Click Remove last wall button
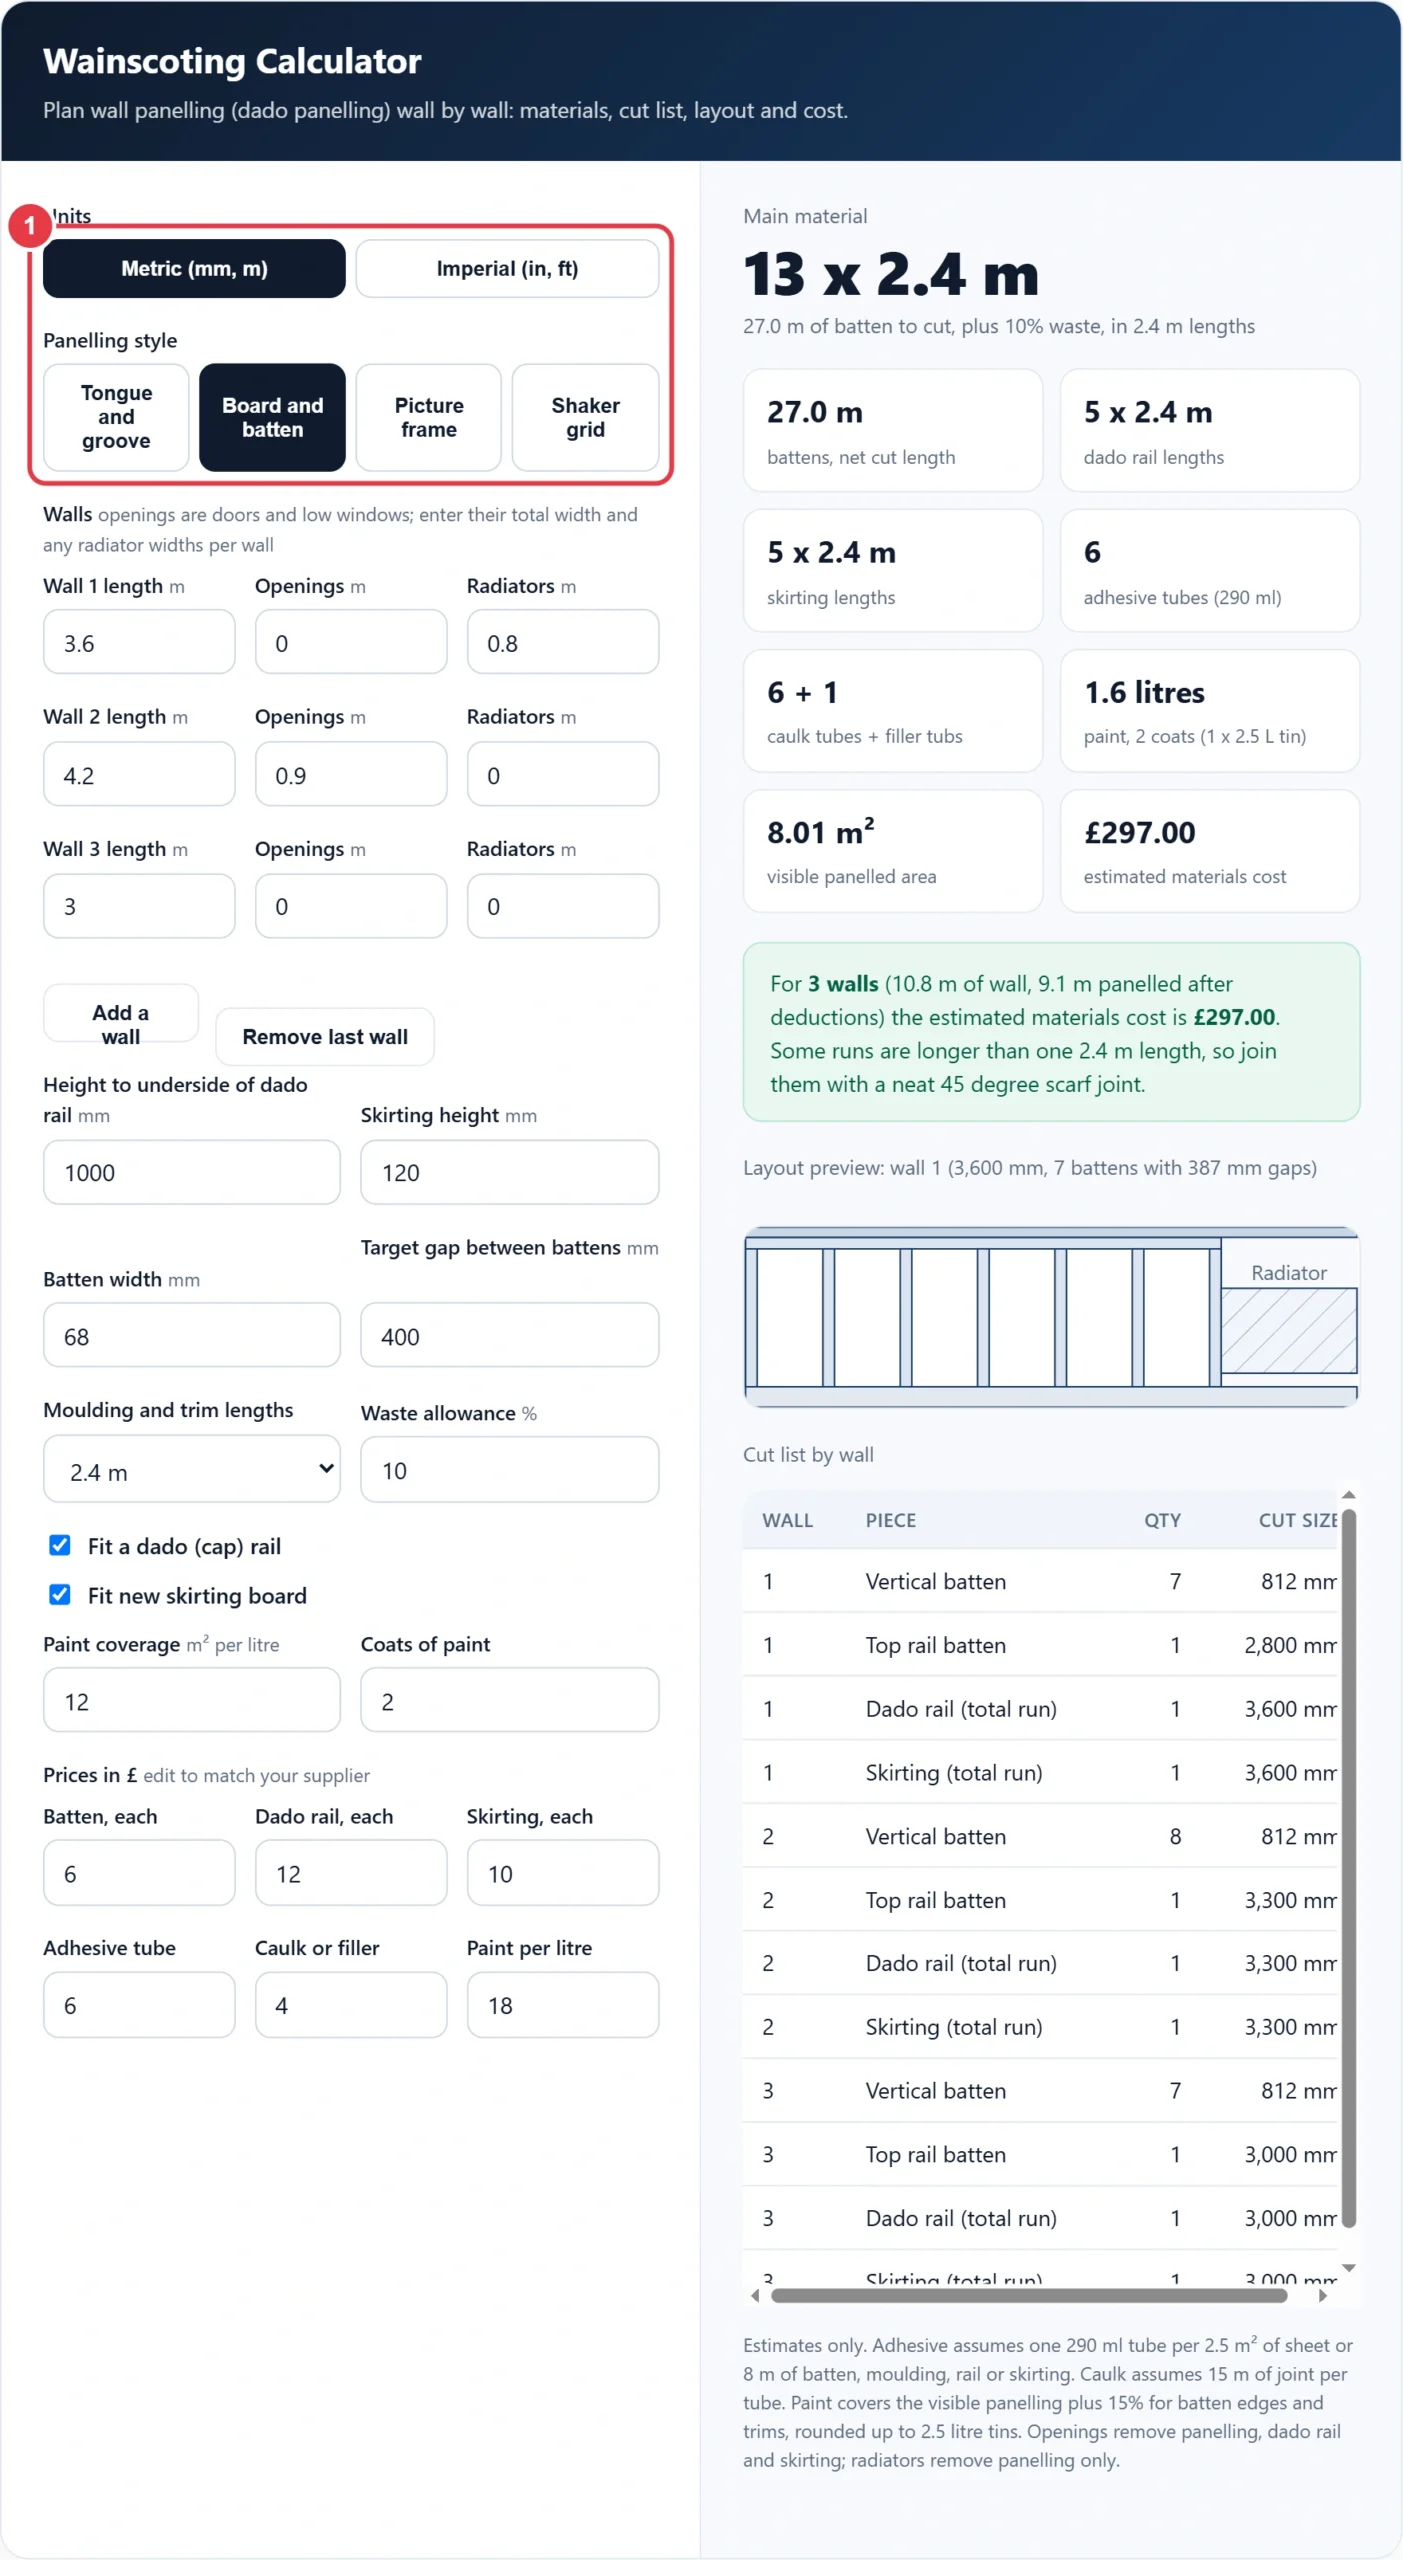 [325, 1036]
